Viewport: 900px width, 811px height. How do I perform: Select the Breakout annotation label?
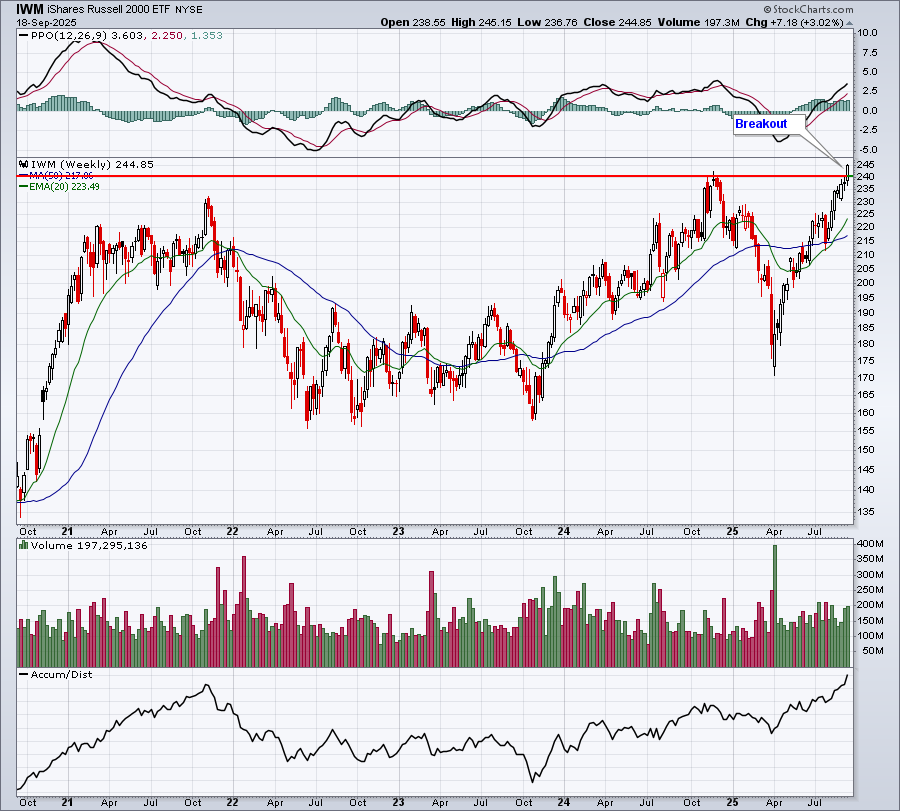(761, 124)
